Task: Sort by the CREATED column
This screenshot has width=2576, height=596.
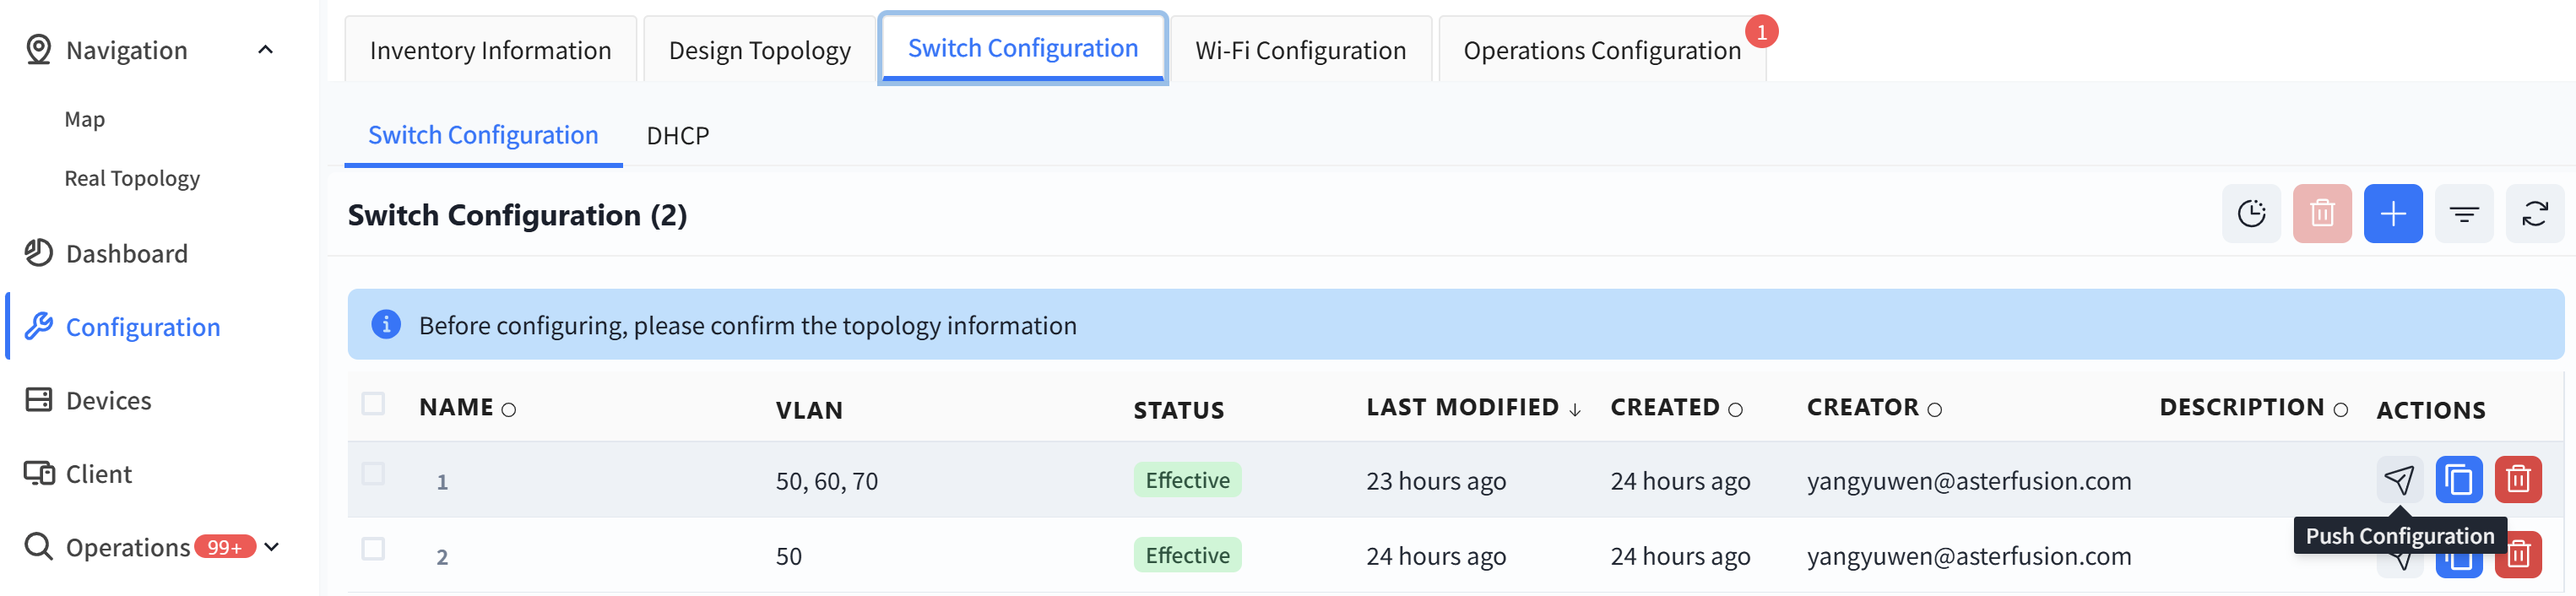Action: [1676, 408]
